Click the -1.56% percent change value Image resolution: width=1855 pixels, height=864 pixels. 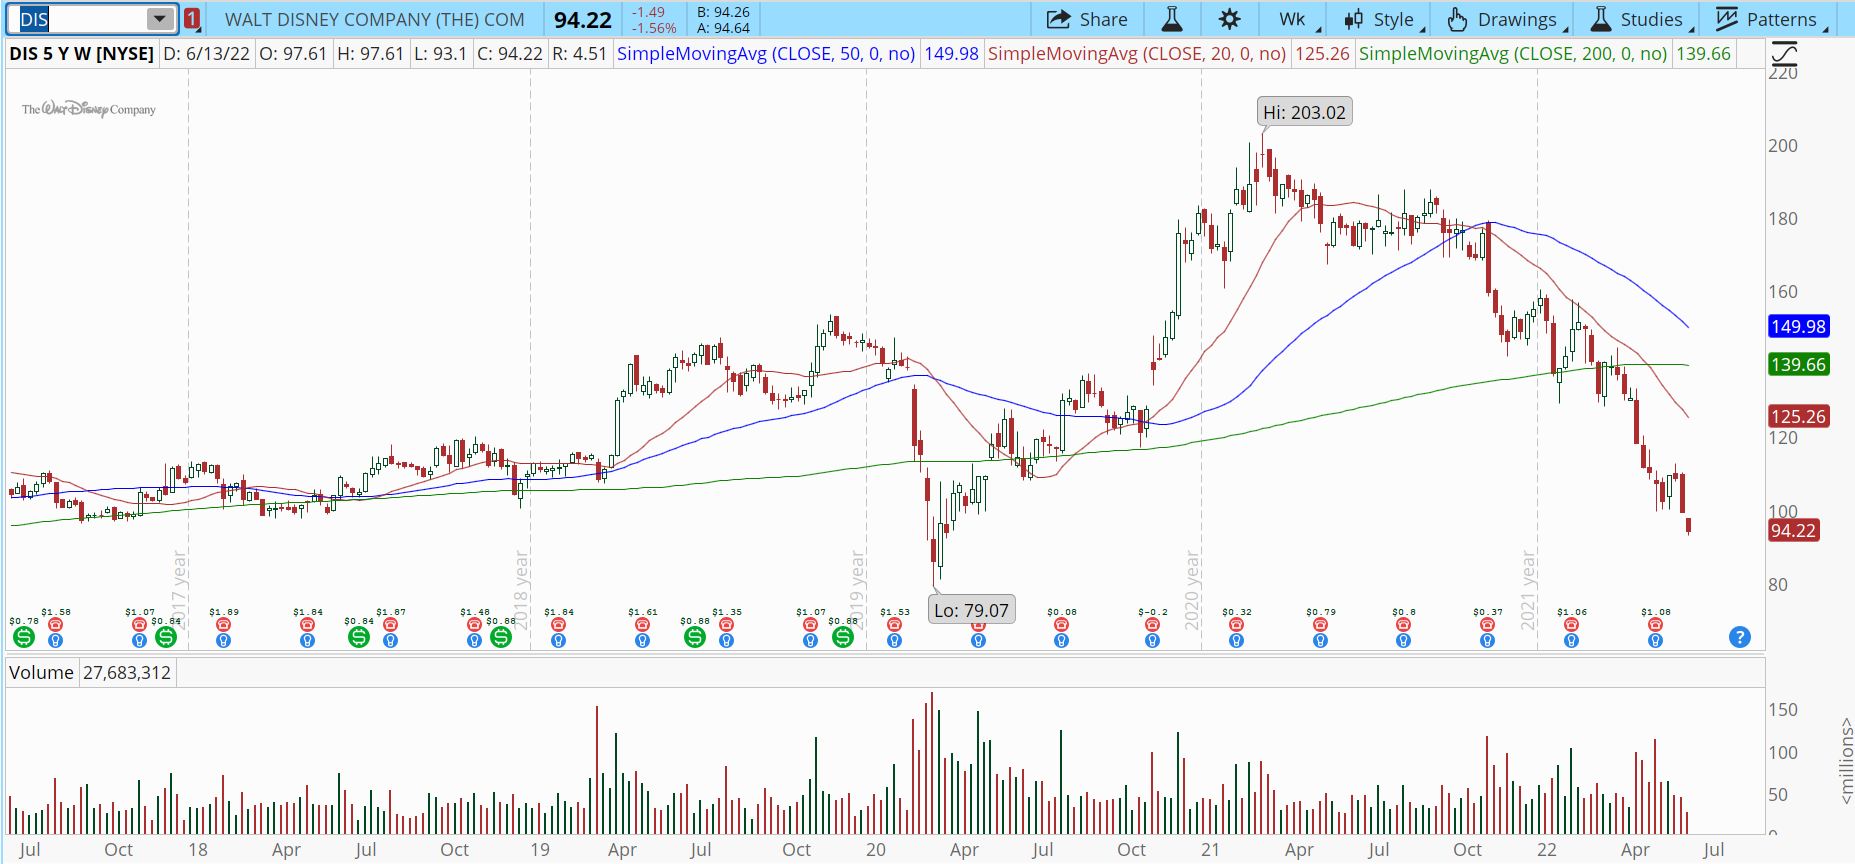654,28
